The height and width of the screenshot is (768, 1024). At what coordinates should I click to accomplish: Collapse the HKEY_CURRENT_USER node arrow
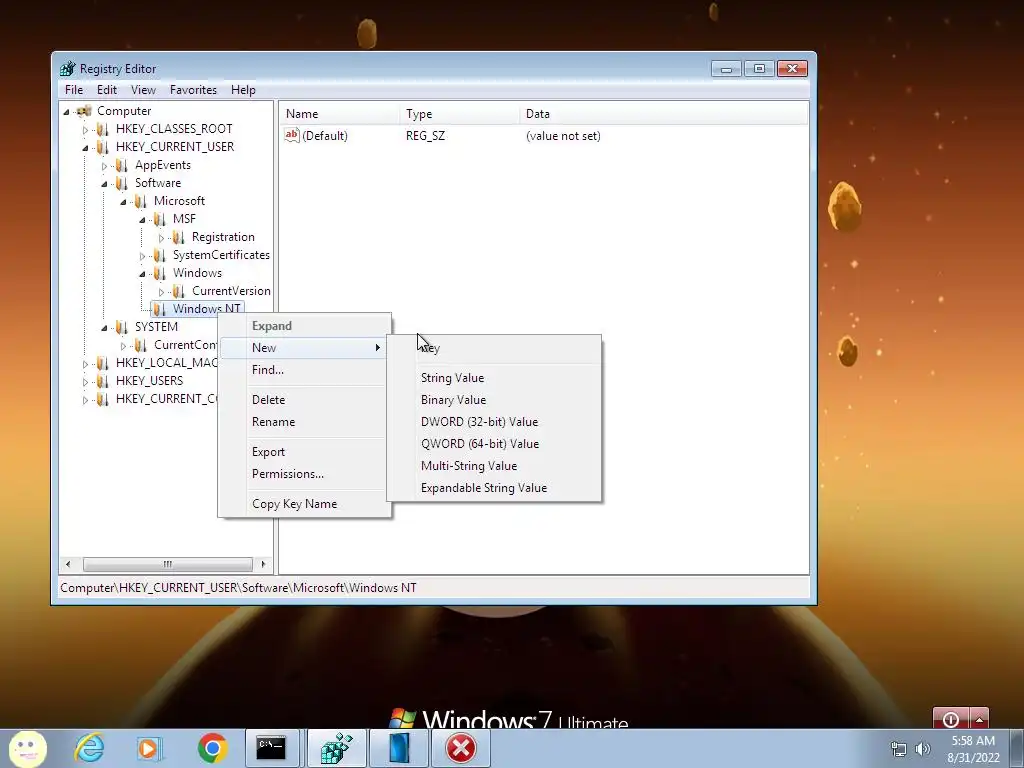coord(85,148)
